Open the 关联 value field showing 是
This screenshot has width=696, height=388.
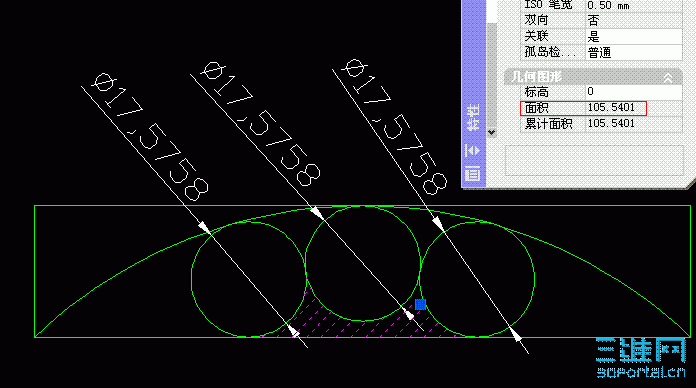[633, 36]
